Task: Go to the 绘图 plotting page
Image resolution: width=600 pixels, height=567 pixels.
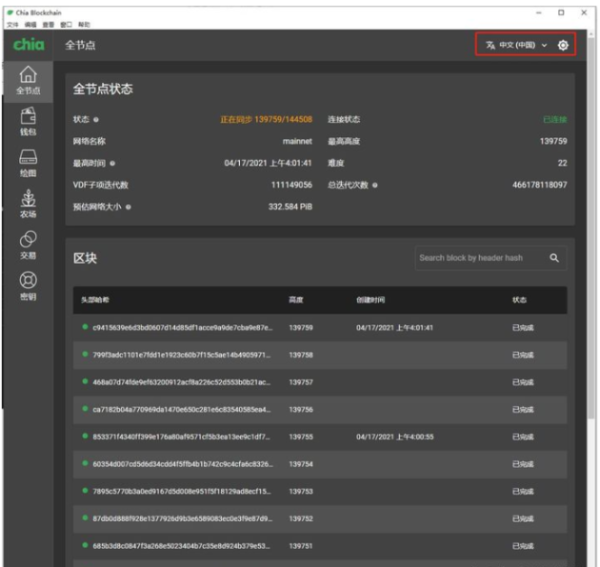Action: [x=28, y=163]
